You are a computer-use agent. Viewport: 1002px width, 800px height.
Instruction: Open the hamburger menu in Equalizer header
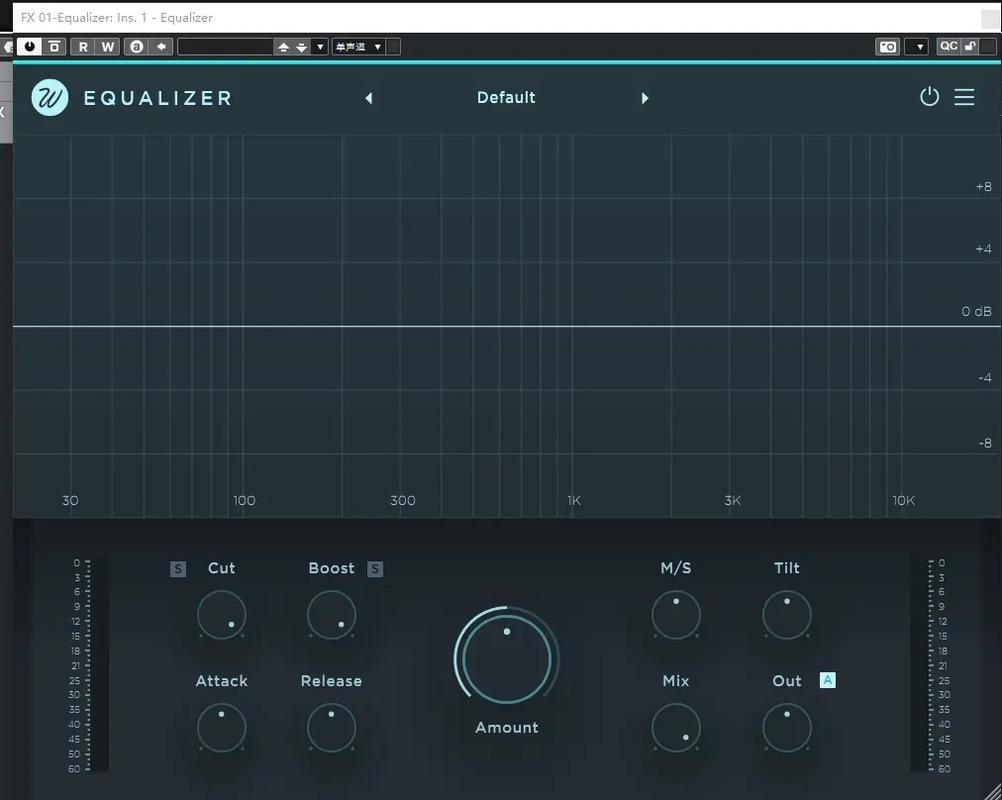coord(964,97)
